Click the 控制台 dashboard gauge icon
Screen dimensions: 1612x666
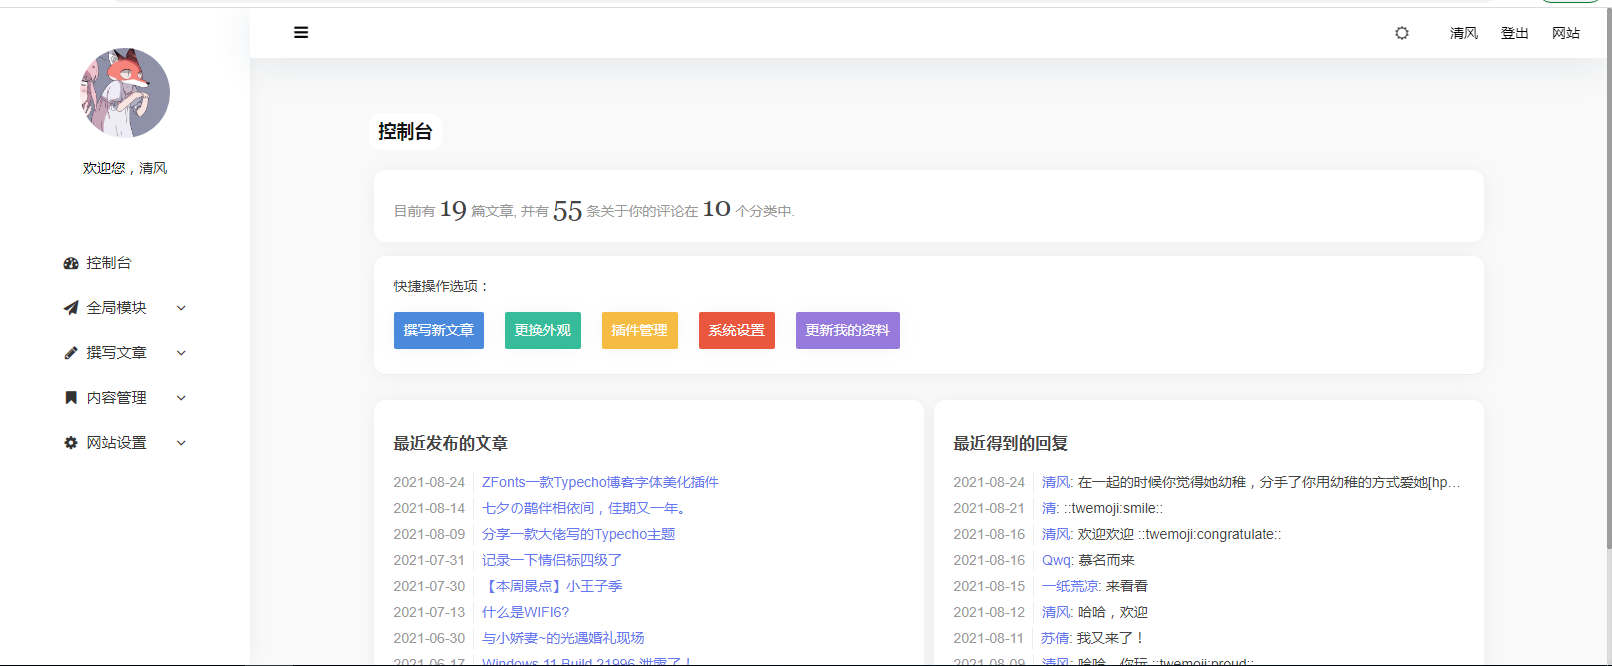(71, 263)
